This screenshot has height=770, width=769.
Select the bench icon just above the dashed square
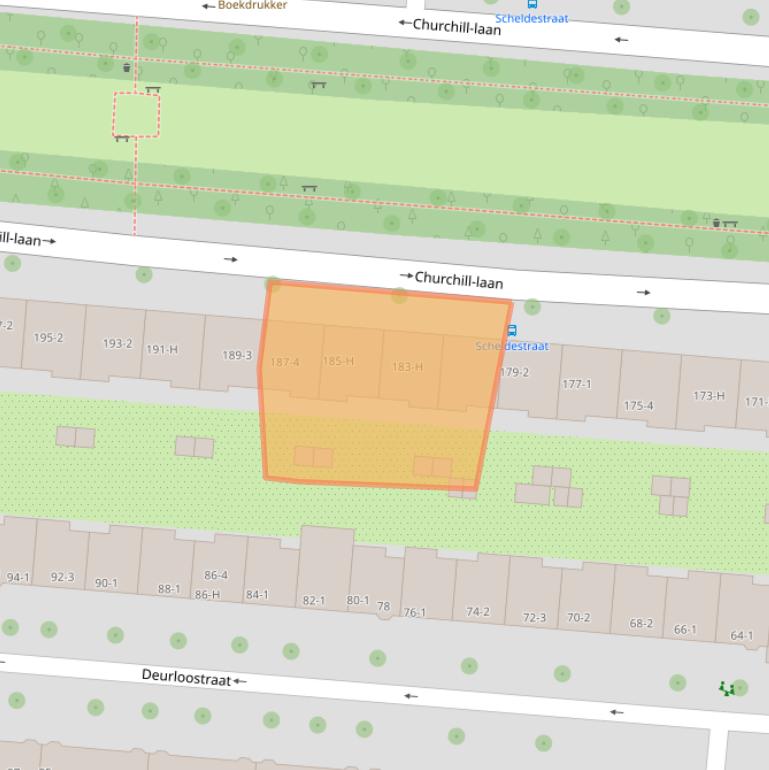pos(153,90)
